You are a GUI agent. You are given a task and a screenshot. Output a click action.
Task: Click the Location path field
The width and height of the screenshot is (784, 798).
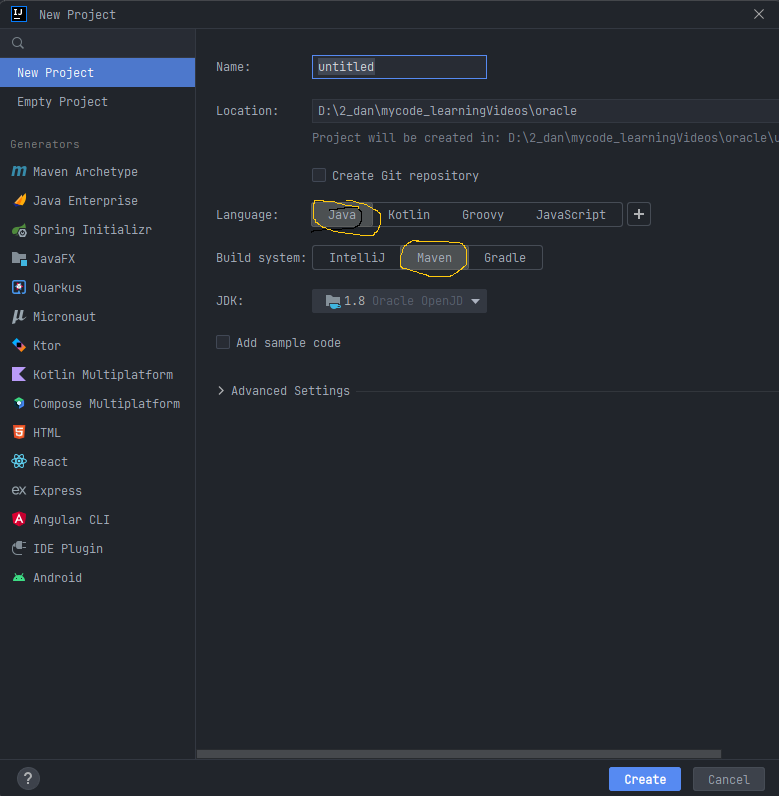coord(546,111)
